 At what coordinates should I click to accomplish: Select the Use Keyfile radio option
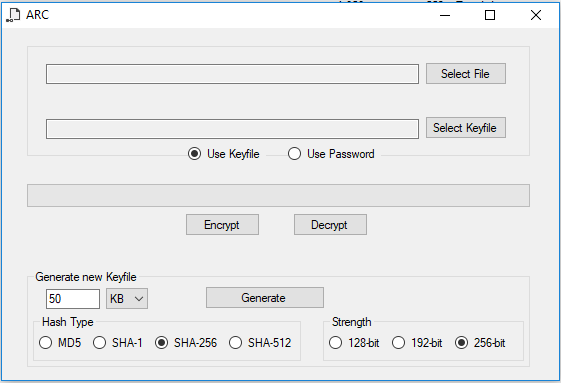pyautogui.click(x=224, y=154)
